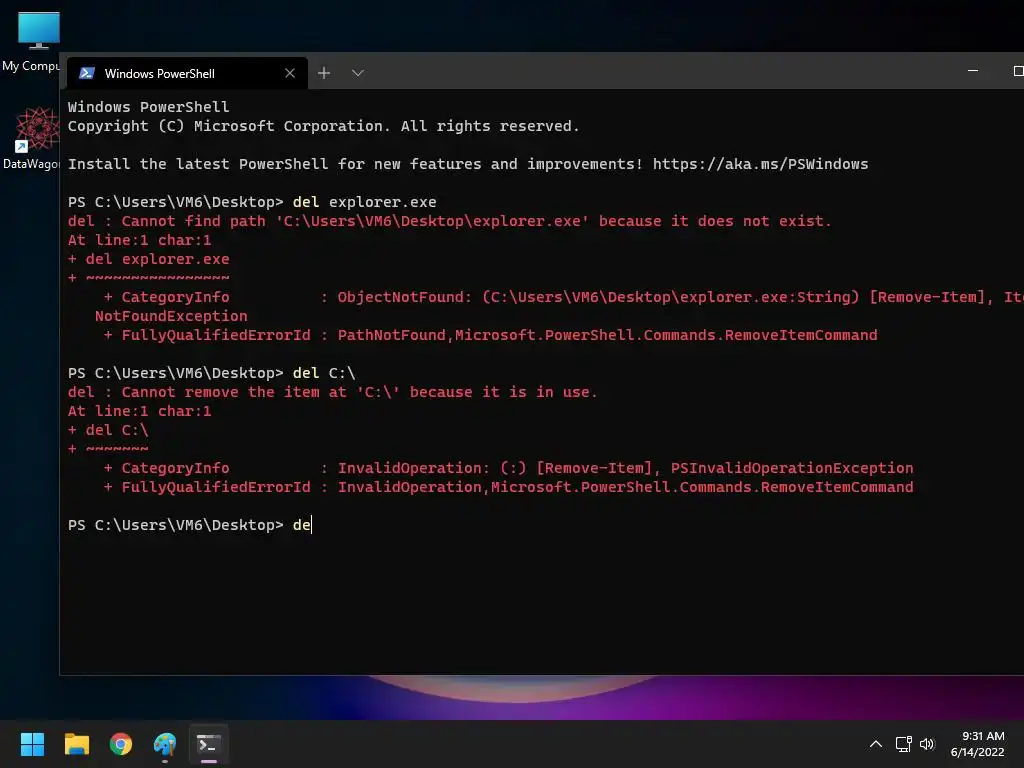The width and height of the screenshot is (1024, 768).
Task: Click the 'Copyright (C) Microsoft Corporation' line
Action: pyautogui.click(x=323, y=126)
